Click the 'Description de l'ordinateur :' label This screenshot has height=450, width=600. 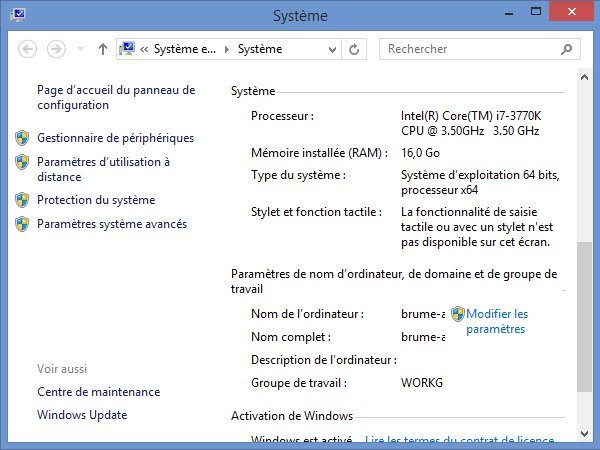click(324, 360)
